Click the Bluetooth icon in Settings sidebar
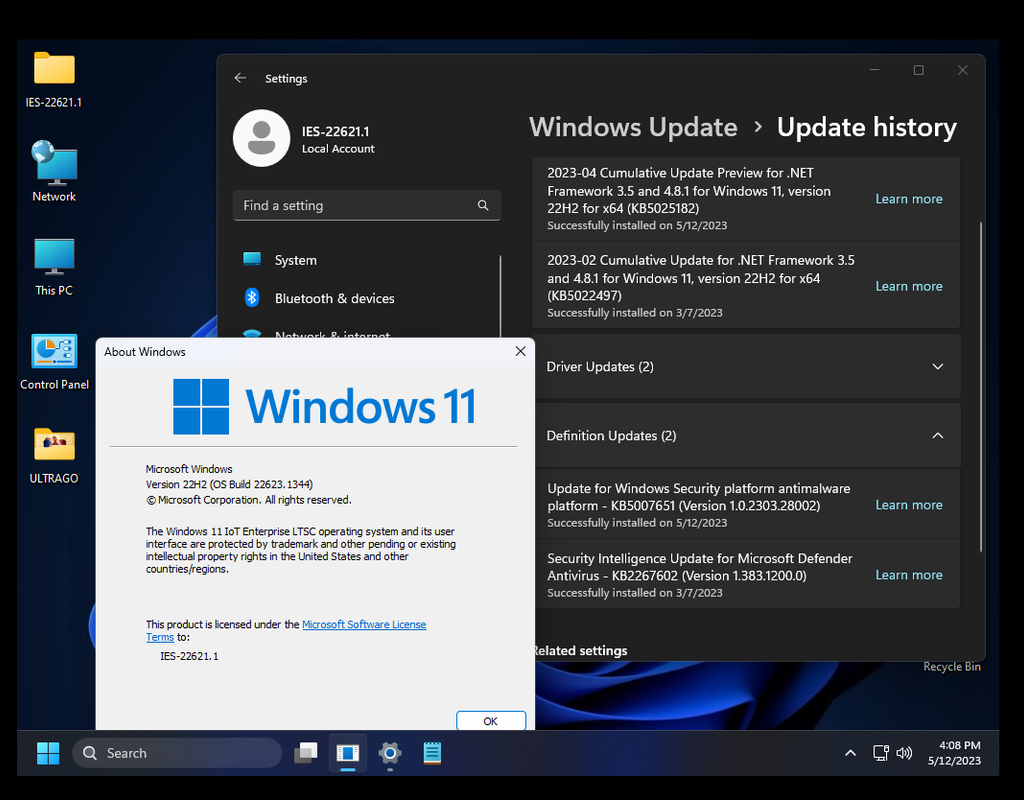The height and width of the screenshot is (800, 1024). (252, 298)
